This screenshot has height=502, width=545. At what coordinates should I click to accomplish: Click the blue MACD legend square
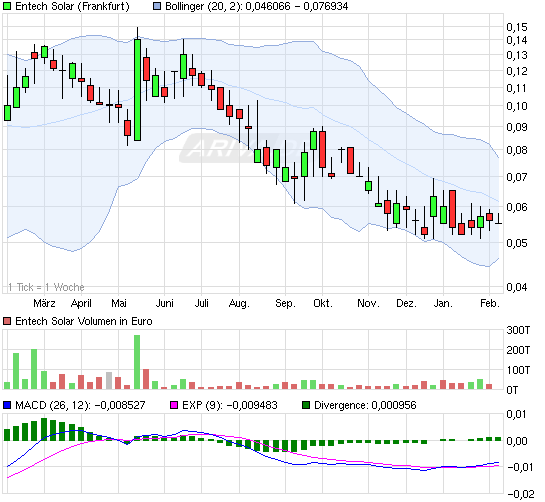(7, 405)
